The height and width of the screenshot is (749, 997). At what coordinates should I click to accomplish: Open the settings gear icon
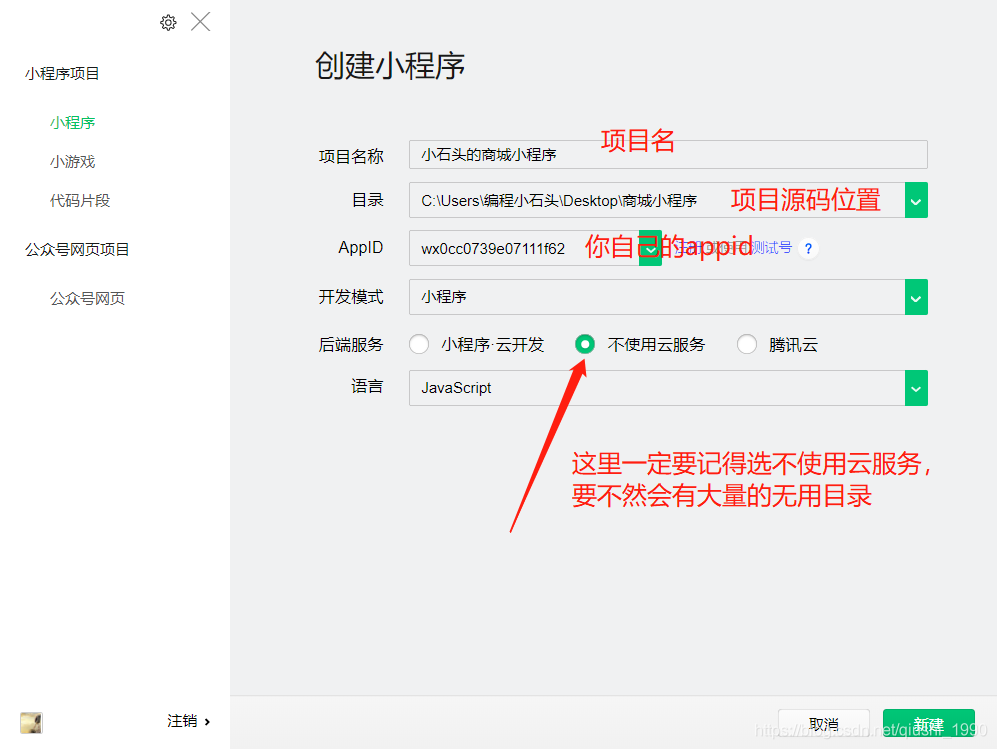[168, 22]
